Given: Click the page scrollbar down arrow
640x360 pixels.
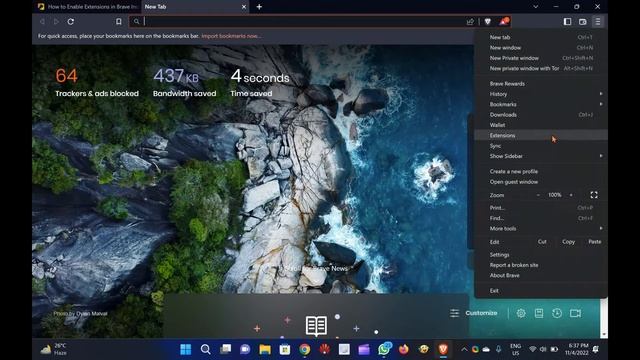Looking at the screenshot, I should 604,335.
